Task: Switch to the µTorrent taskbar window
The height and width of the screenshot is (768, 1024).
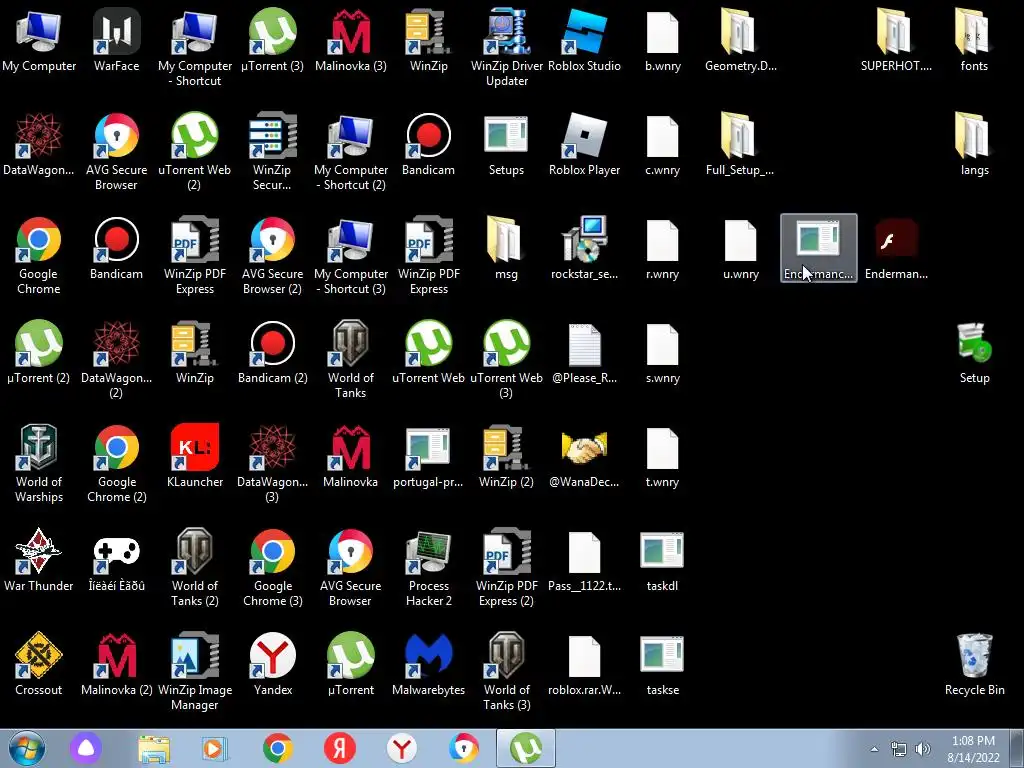Action: 526,748
